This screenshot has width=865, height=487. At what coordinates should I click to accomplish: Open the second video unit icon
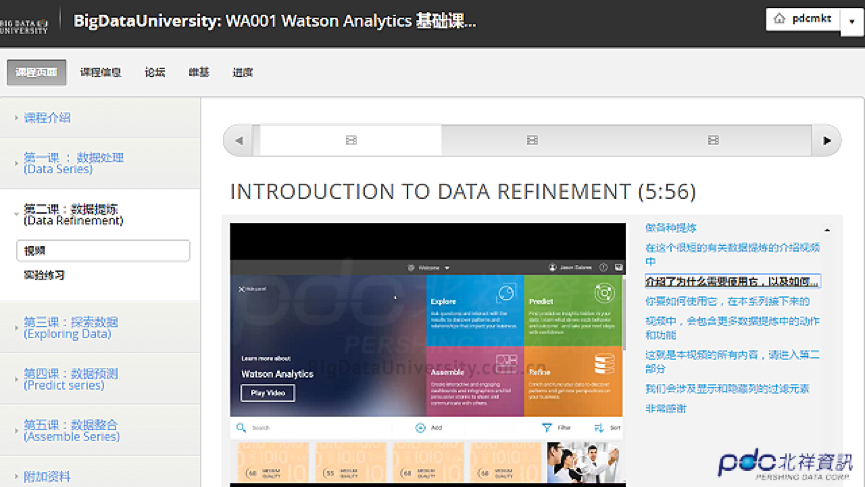coord(532,141)
